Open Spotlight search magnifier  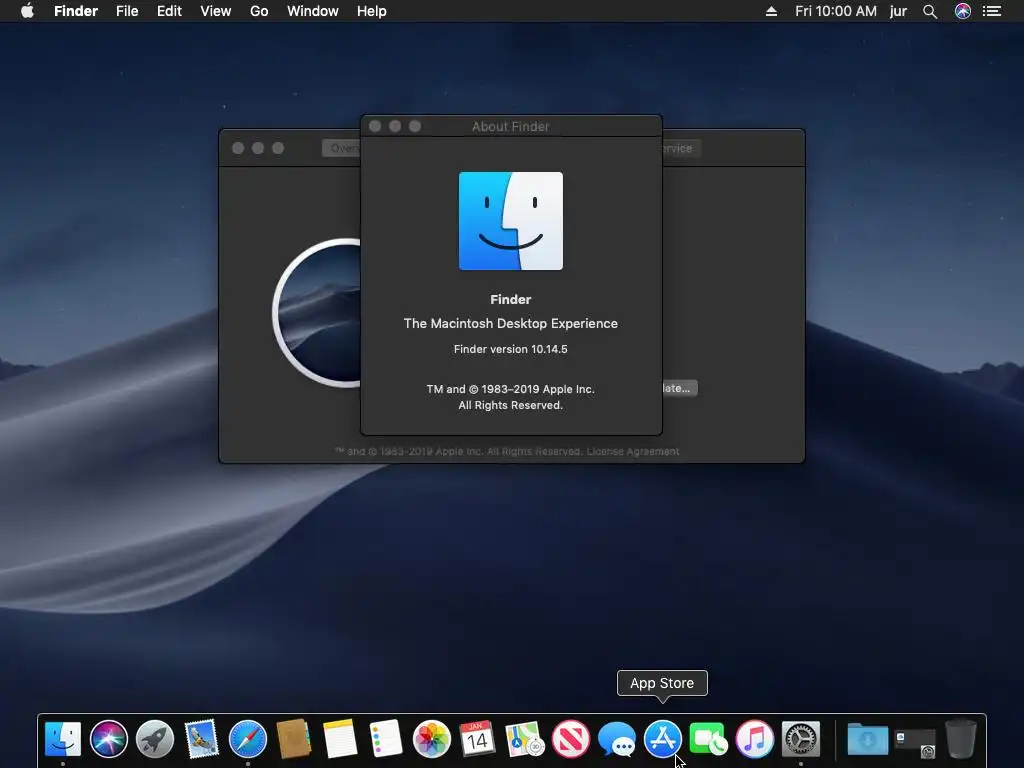click(930, 11)
